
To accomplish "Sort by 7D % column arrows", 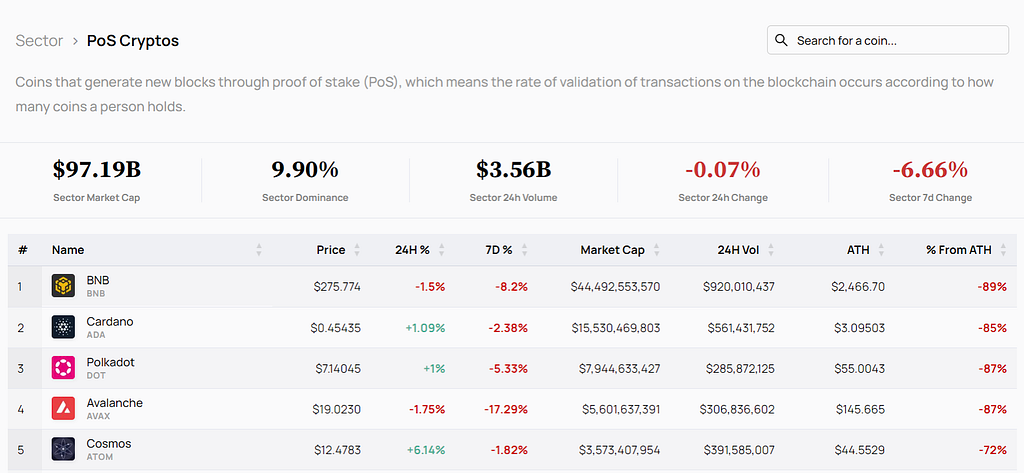I will click(x=524, y=250).
